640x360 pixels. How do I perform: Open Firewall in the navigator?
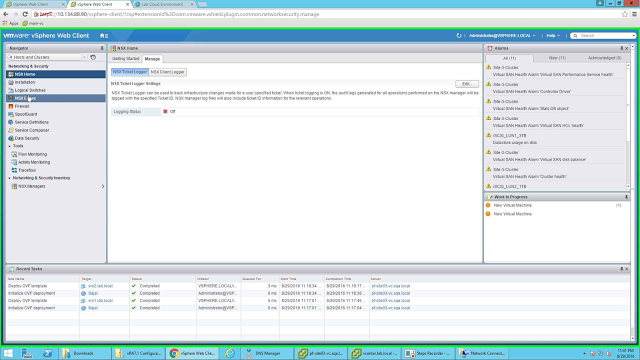point(22,106)
